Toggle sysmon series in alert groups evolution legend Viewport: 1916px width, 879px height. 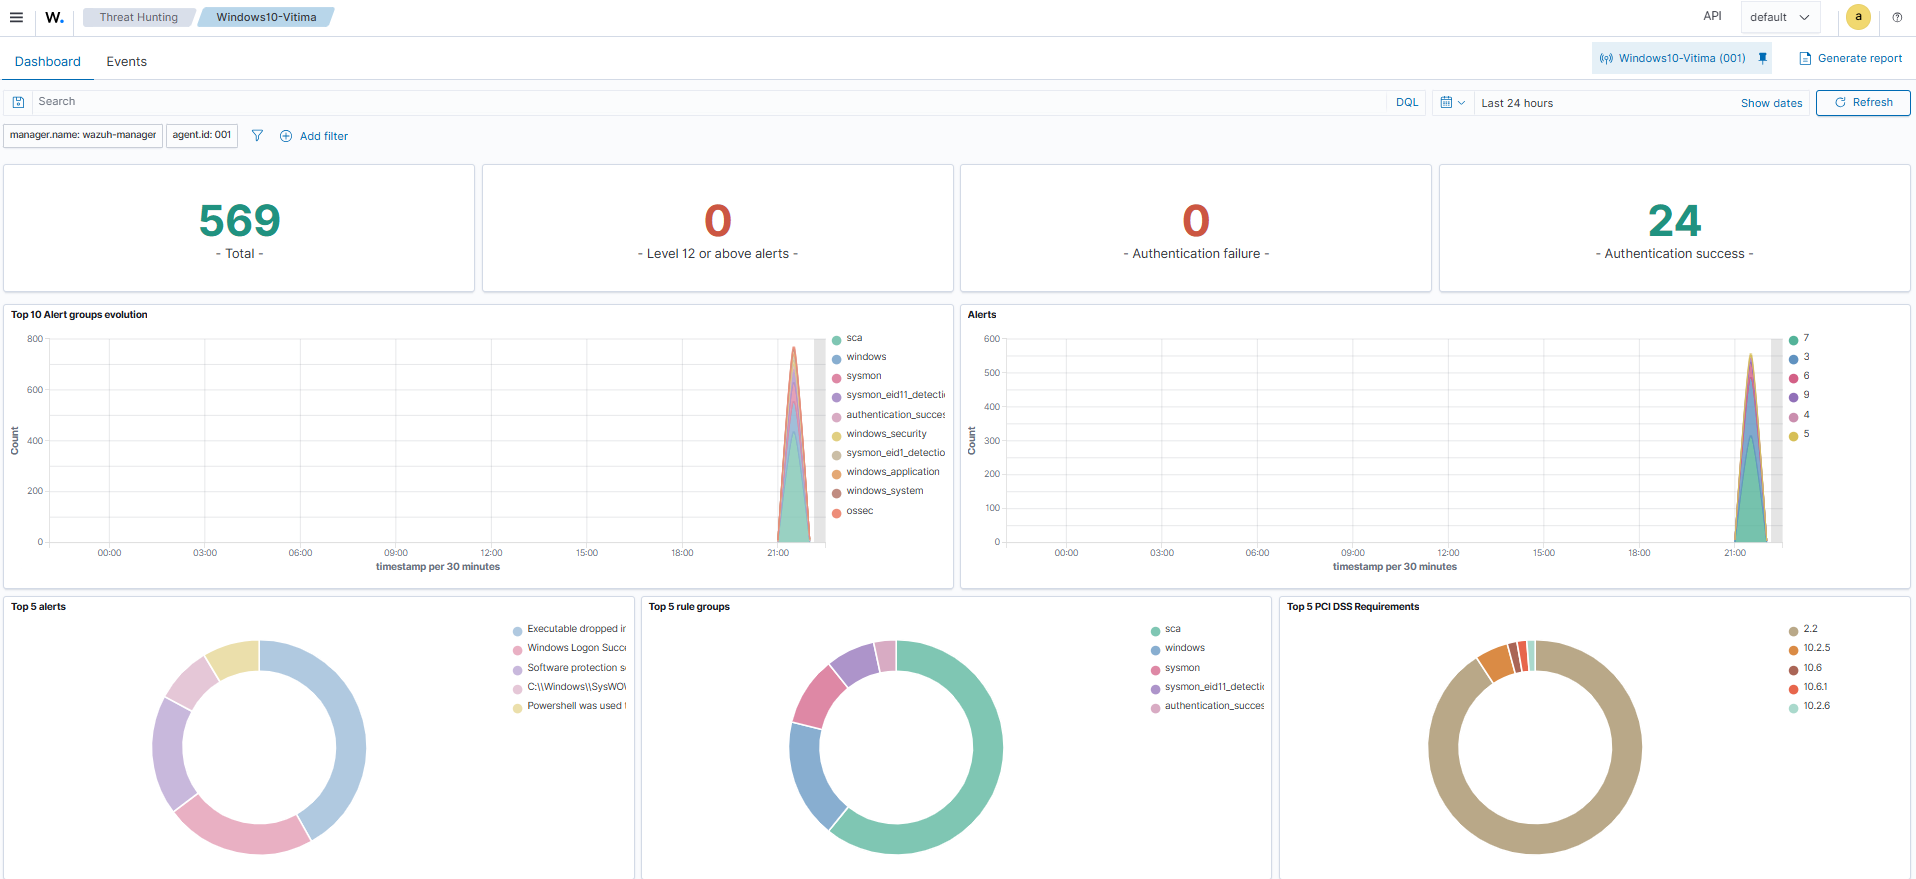coord(857,376)
